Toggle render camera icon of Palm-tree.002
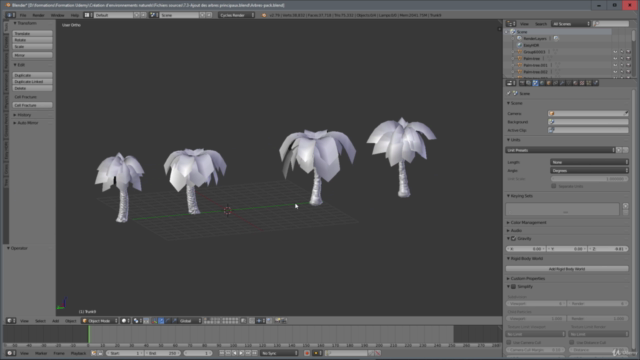Image resolution: width=640 pixels, height=360 pixels. click(x=628, y=72)
